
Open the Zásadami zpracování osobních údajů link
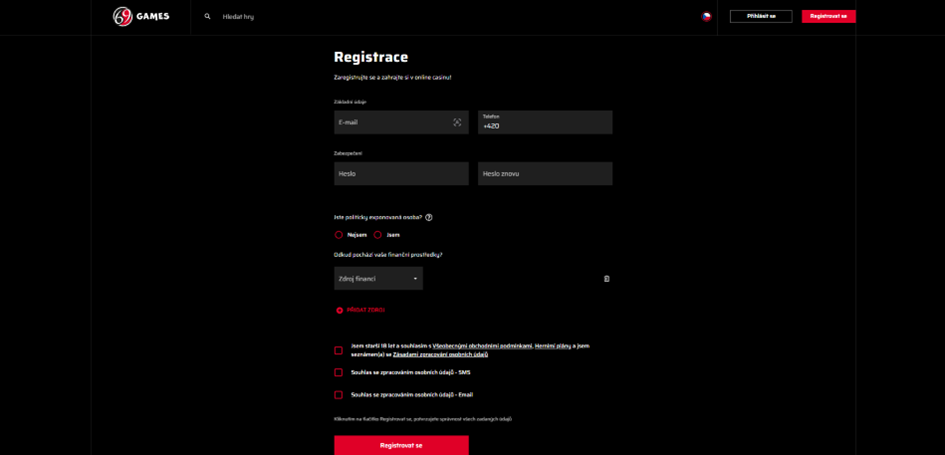coord(441,354)
